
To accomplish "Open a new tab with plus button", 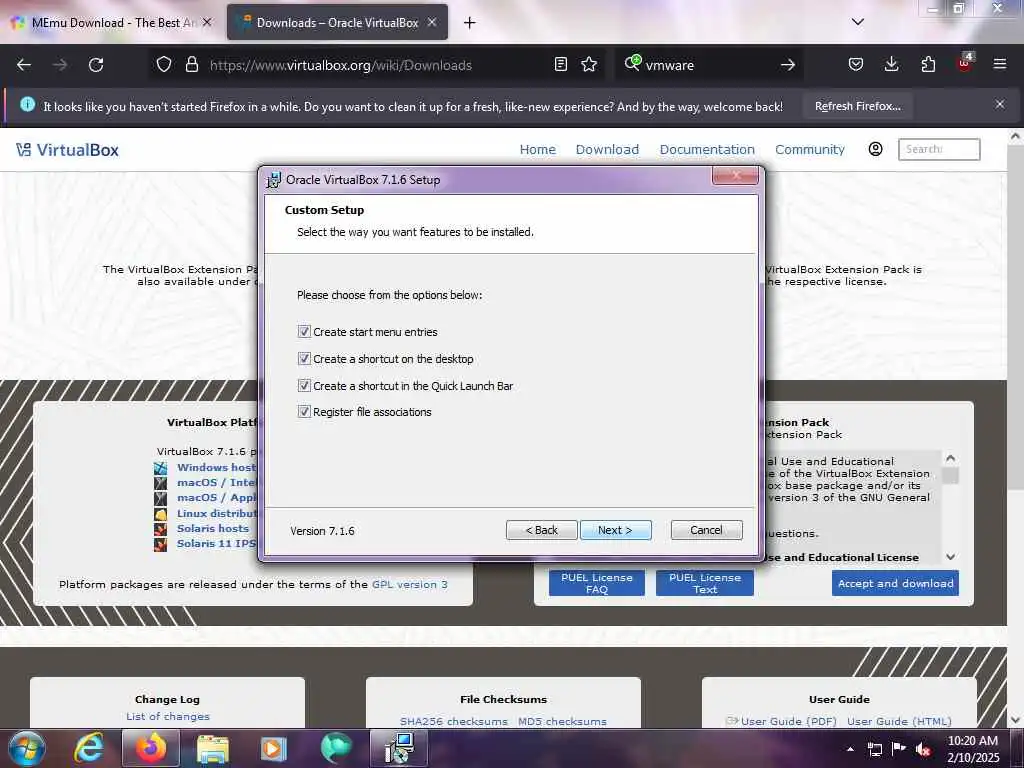I will (x=470, y=23).
